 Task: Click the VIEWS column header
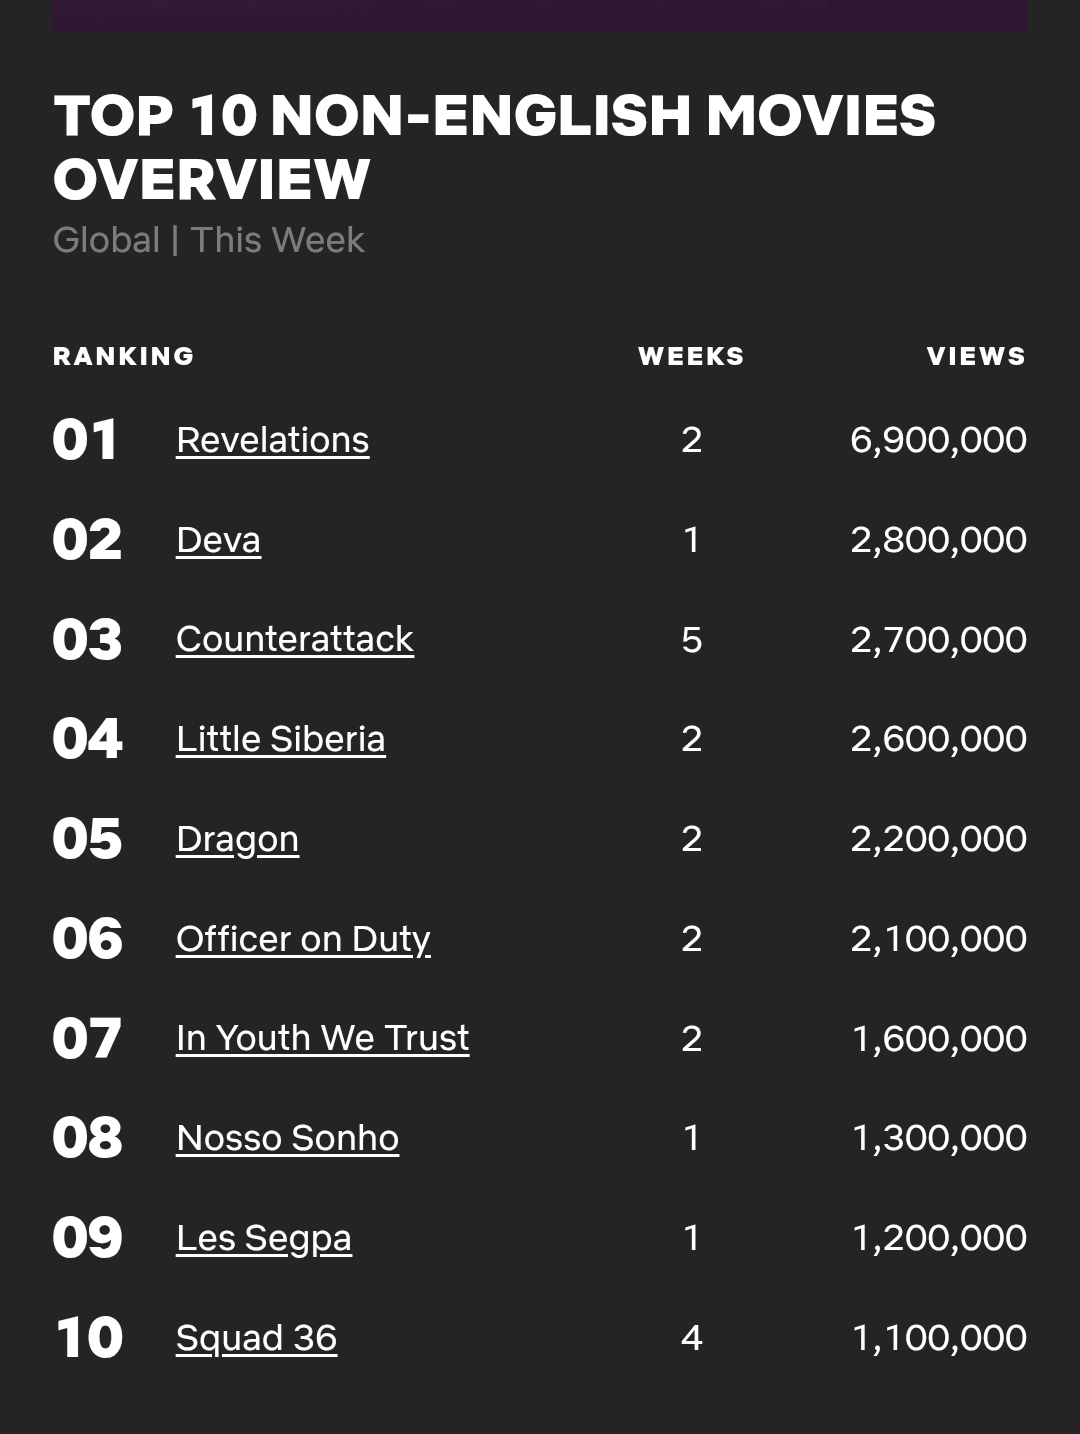tap(976, 356)
